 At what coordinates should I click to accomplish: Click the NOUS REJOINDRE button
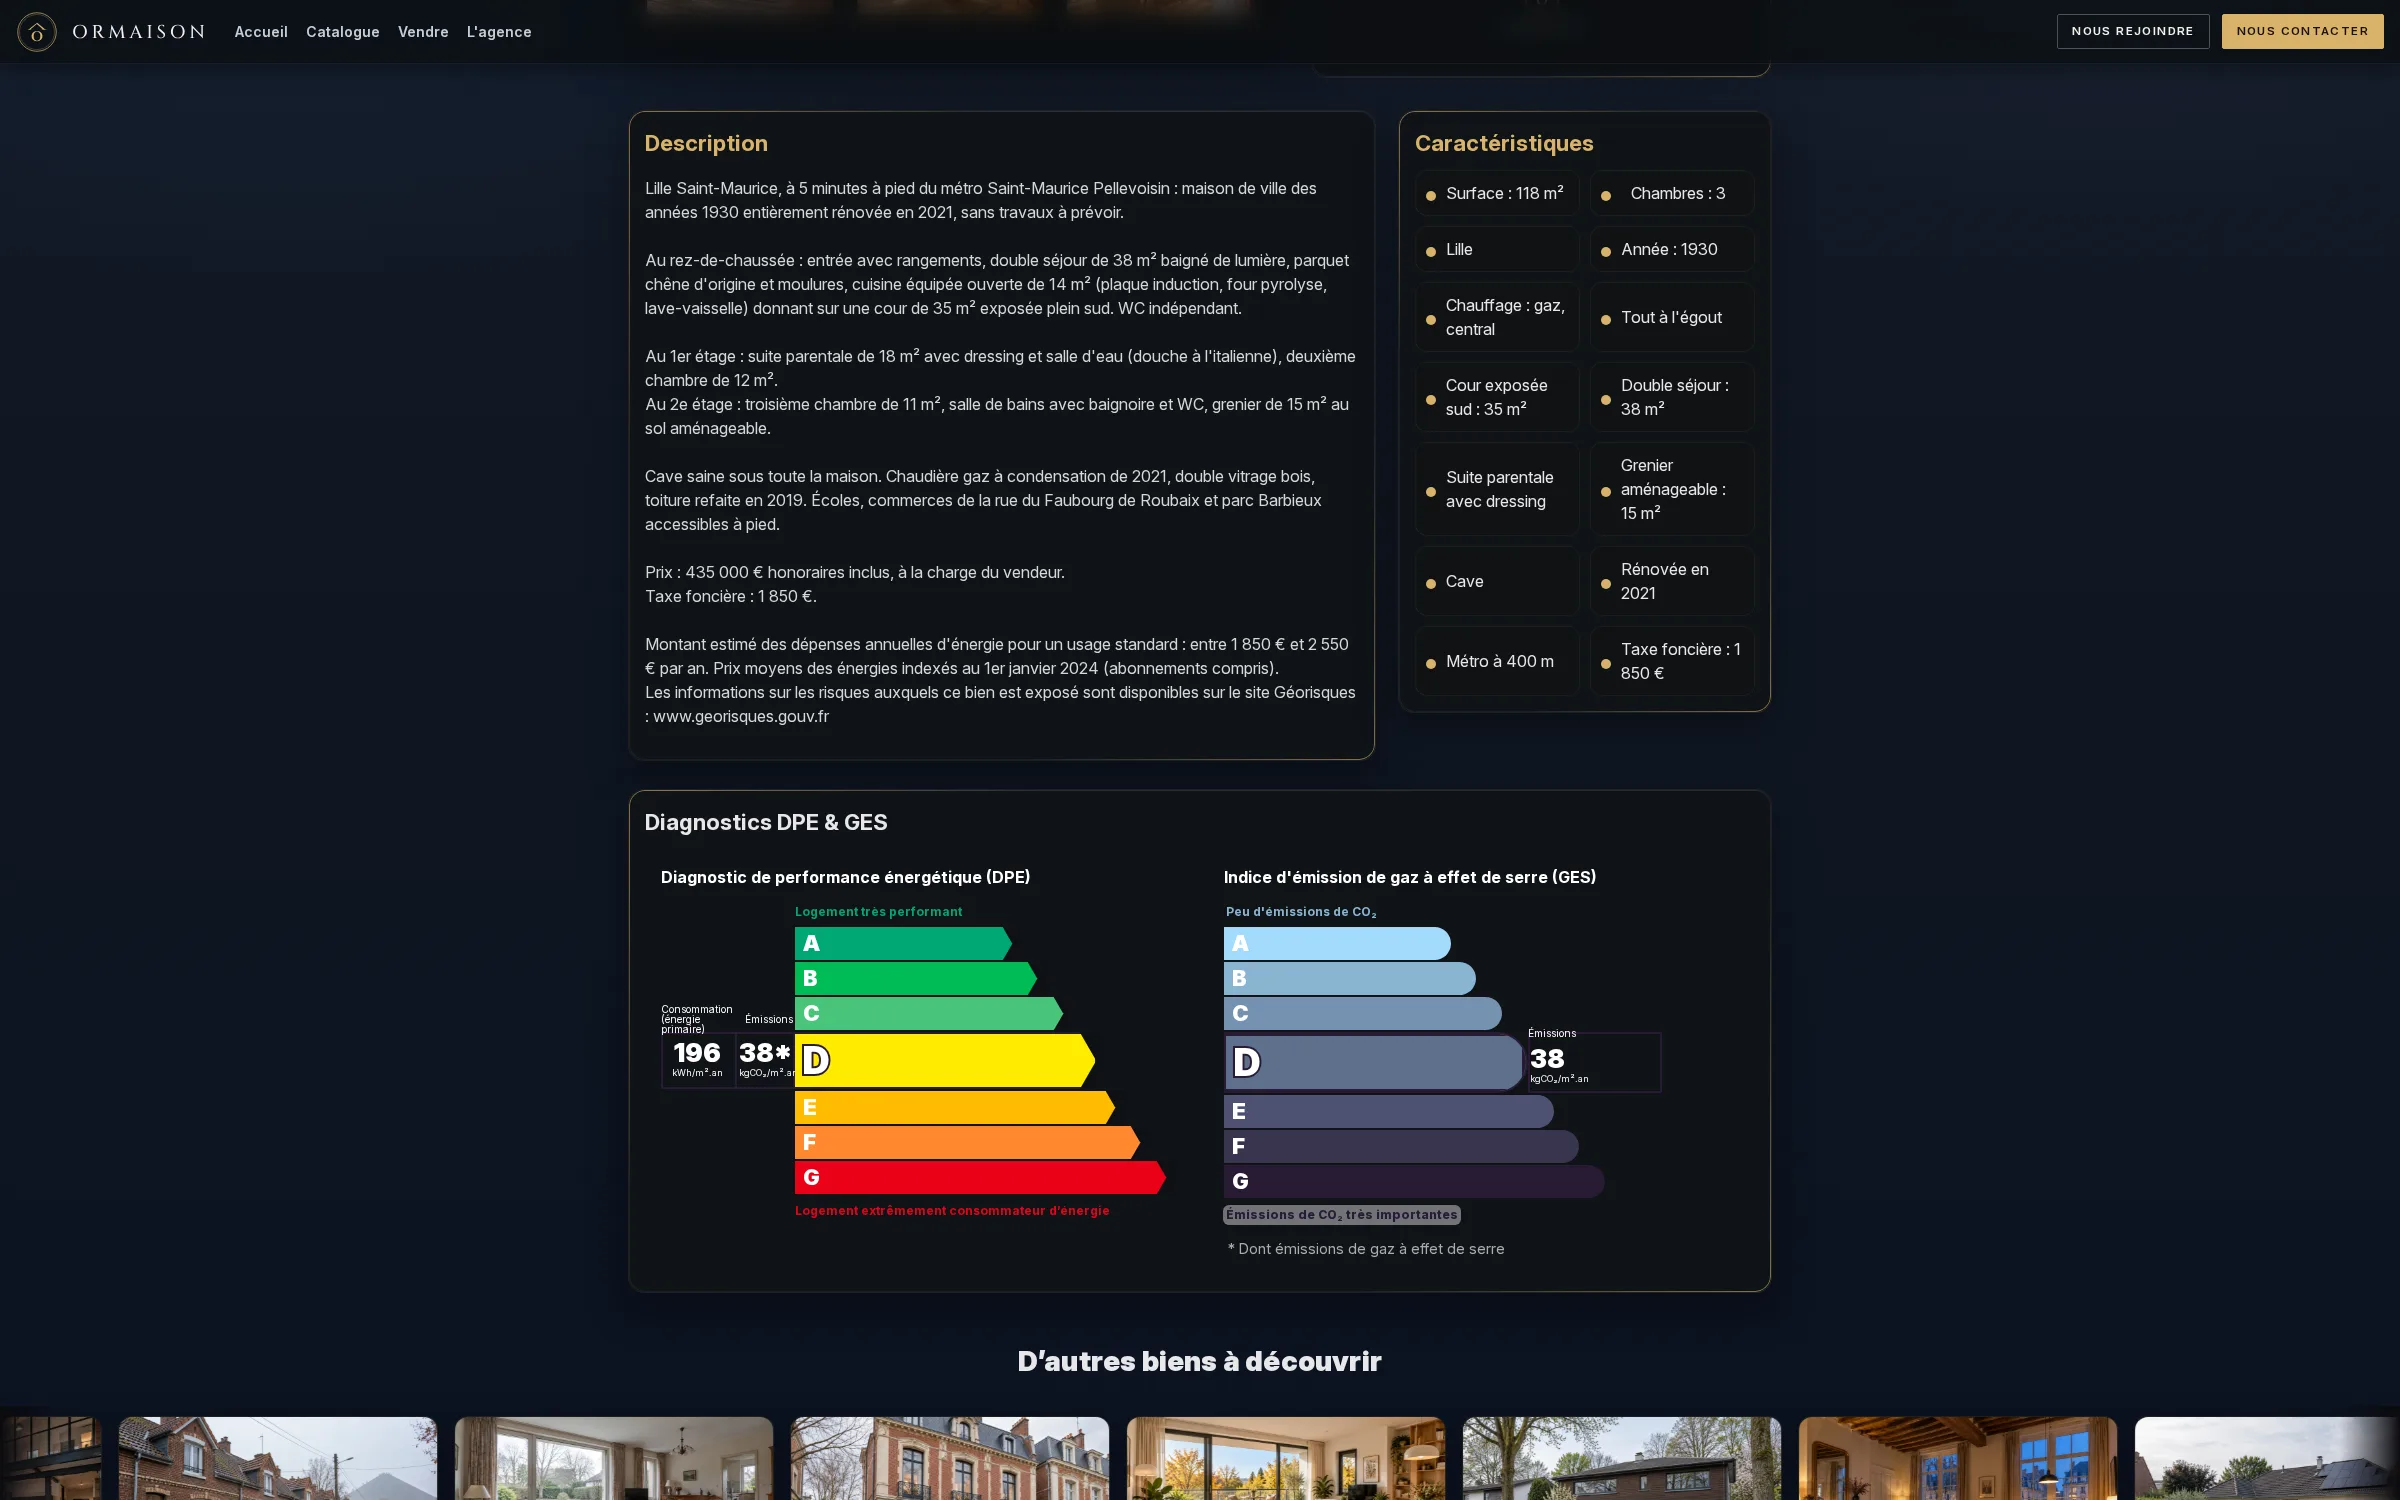tap(2133, 31)
